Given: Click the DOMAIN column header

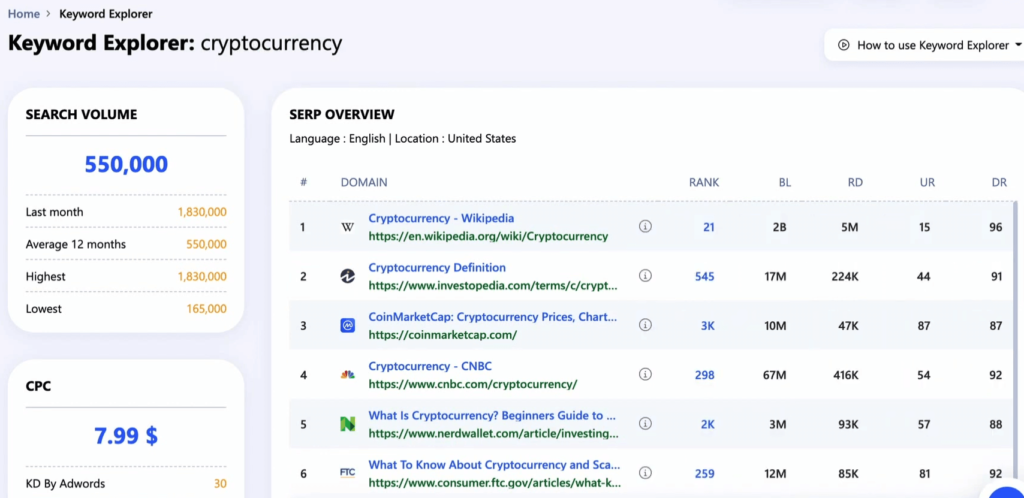Looking at the screenshot, I should pos(364,182).
